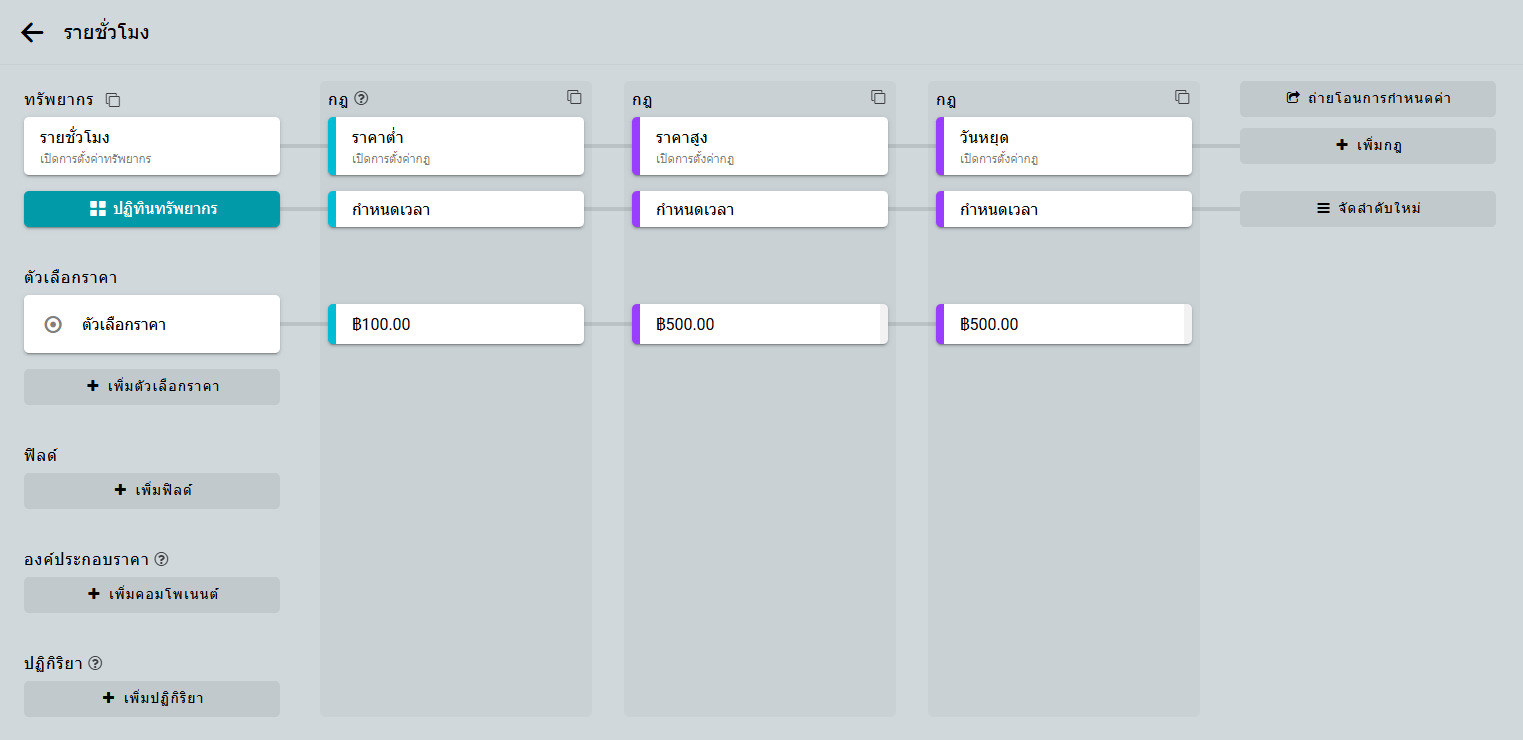Click copy icon next to ทรัพยากร heading

coord(113,100)
